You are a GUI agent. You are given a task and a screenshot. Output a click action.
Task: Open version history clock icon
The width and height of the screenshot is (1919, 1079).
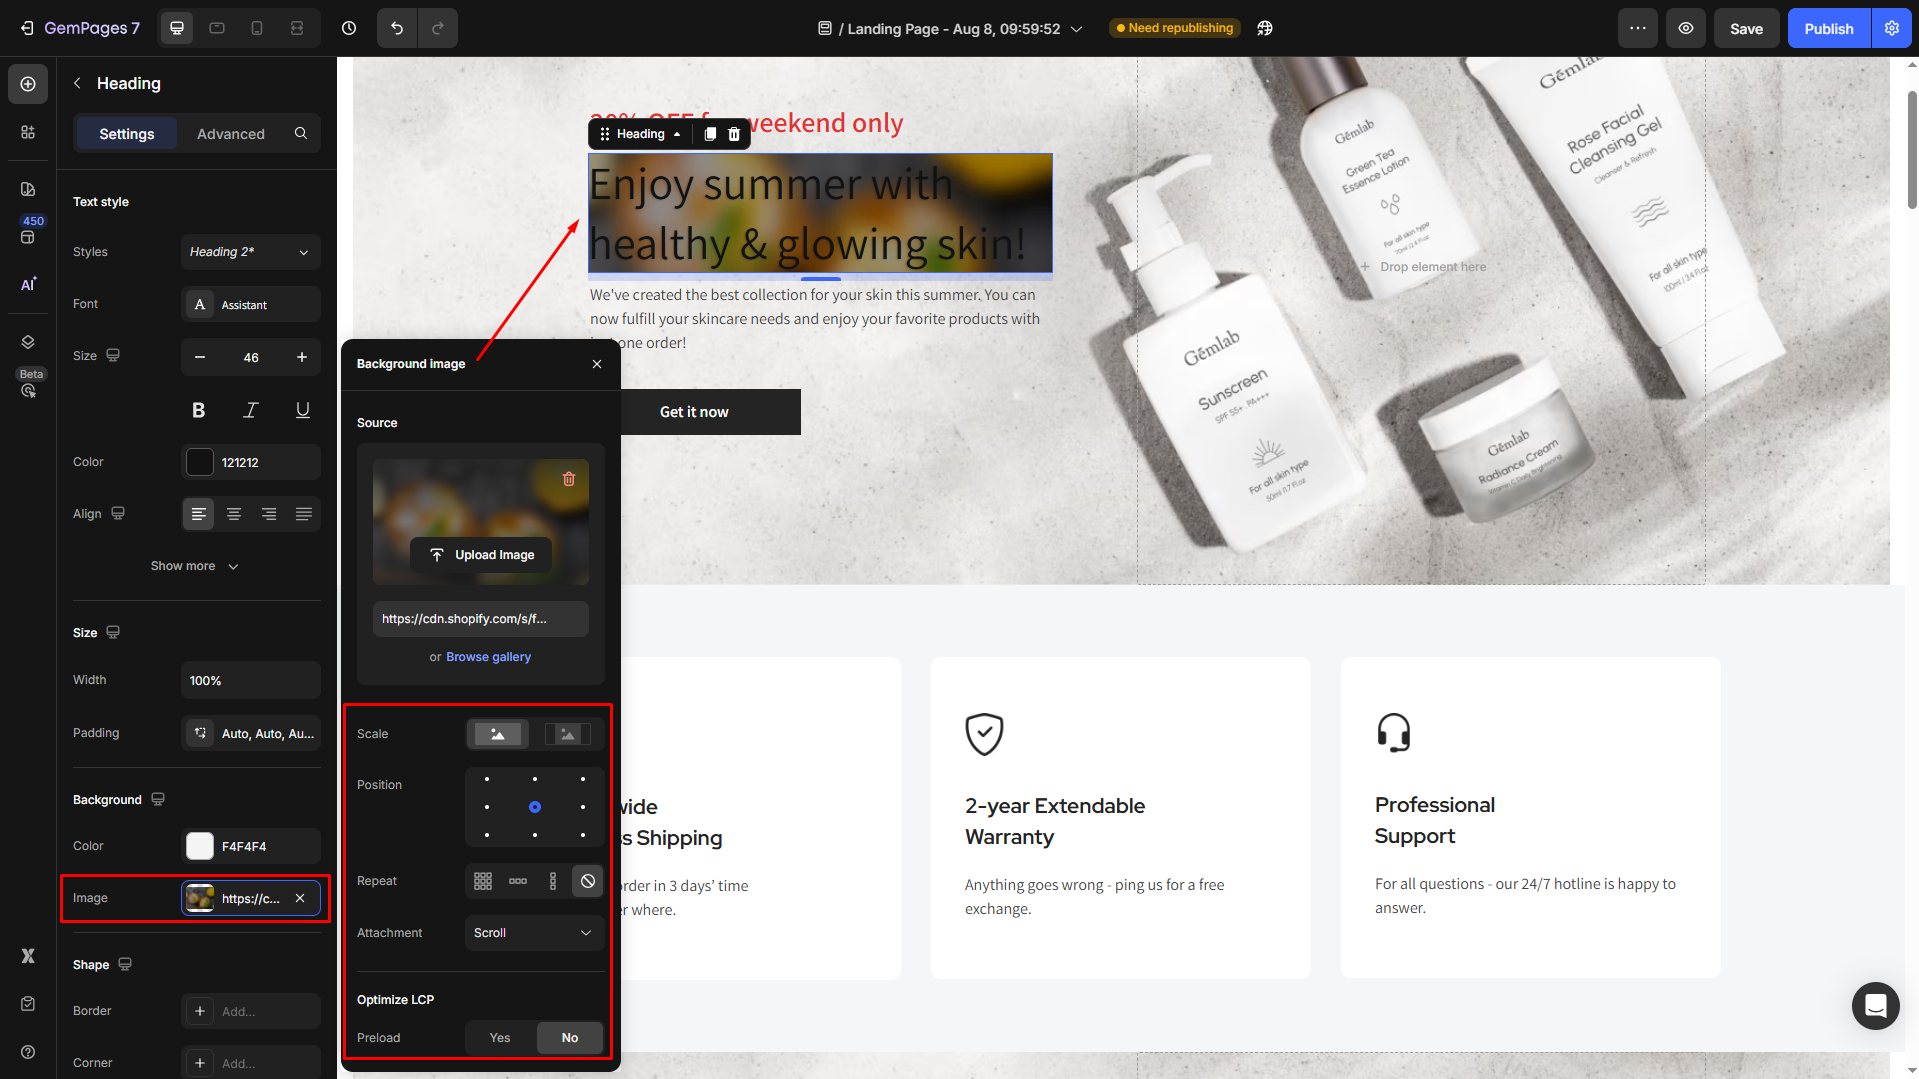tap(349, 28)
